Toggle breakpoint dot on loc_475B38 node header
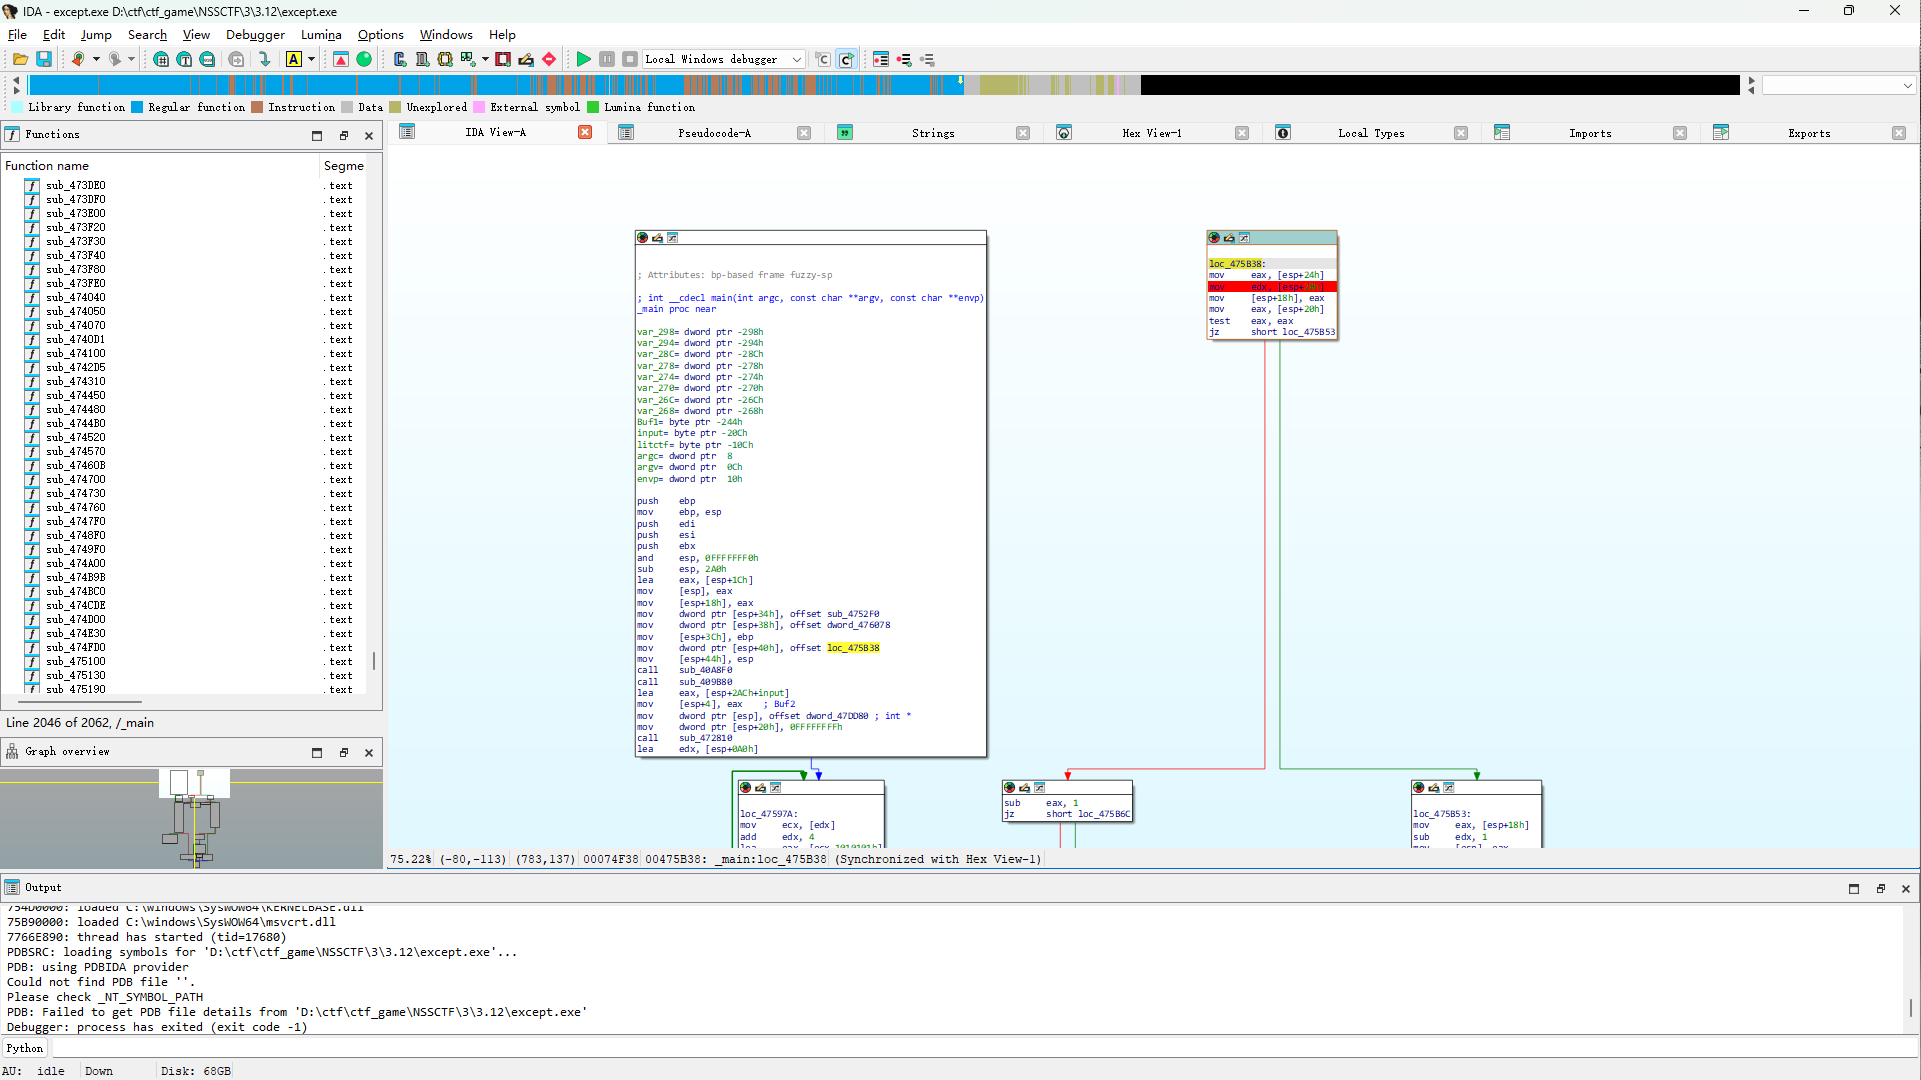Screen dimensions: 1921x1080 1214,238
